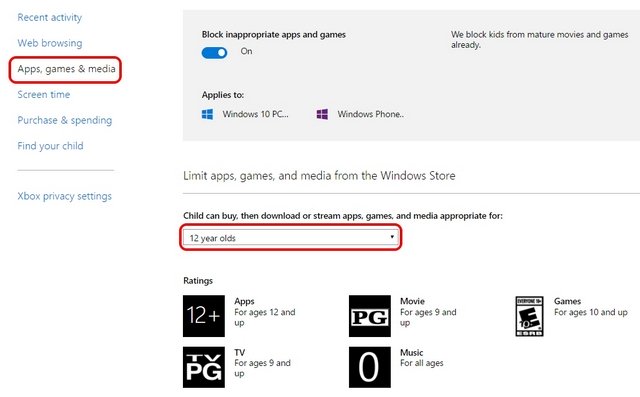Click the Music rating 0 icon

[370, 367]
